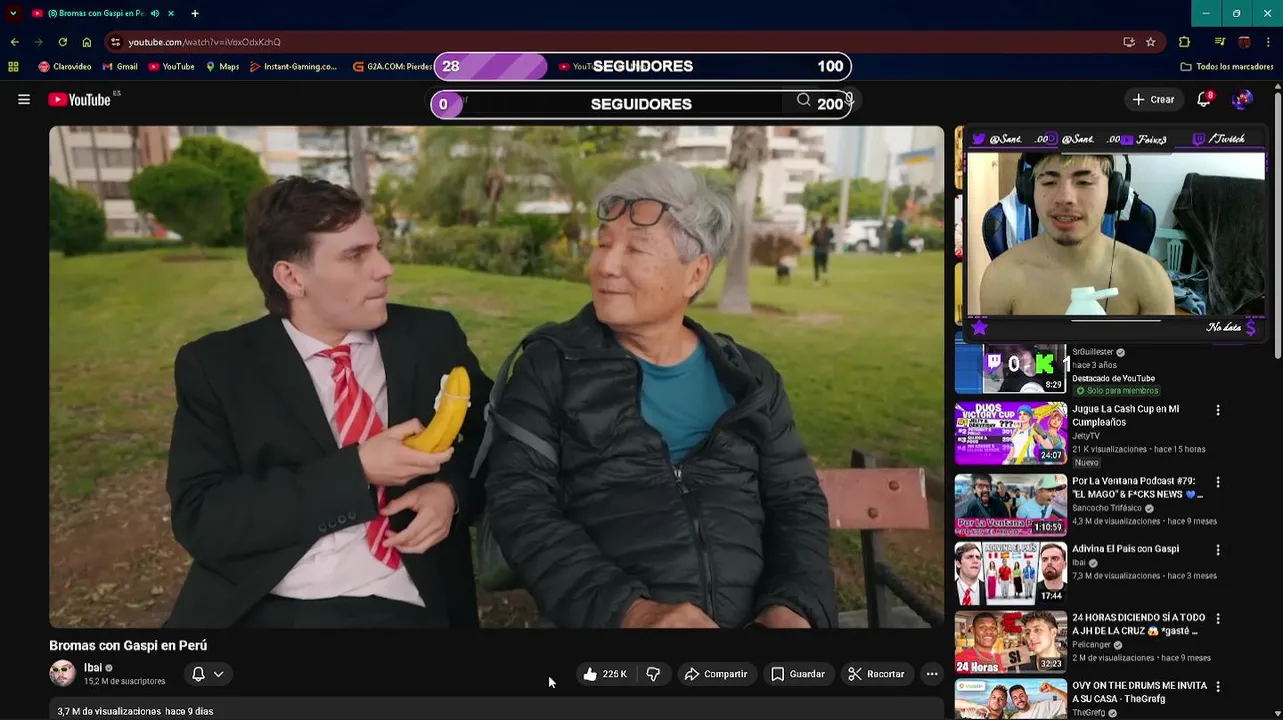The image size is (1283, 720).
Task: Bookmark this page with the star
Action: coord(1151,42)
